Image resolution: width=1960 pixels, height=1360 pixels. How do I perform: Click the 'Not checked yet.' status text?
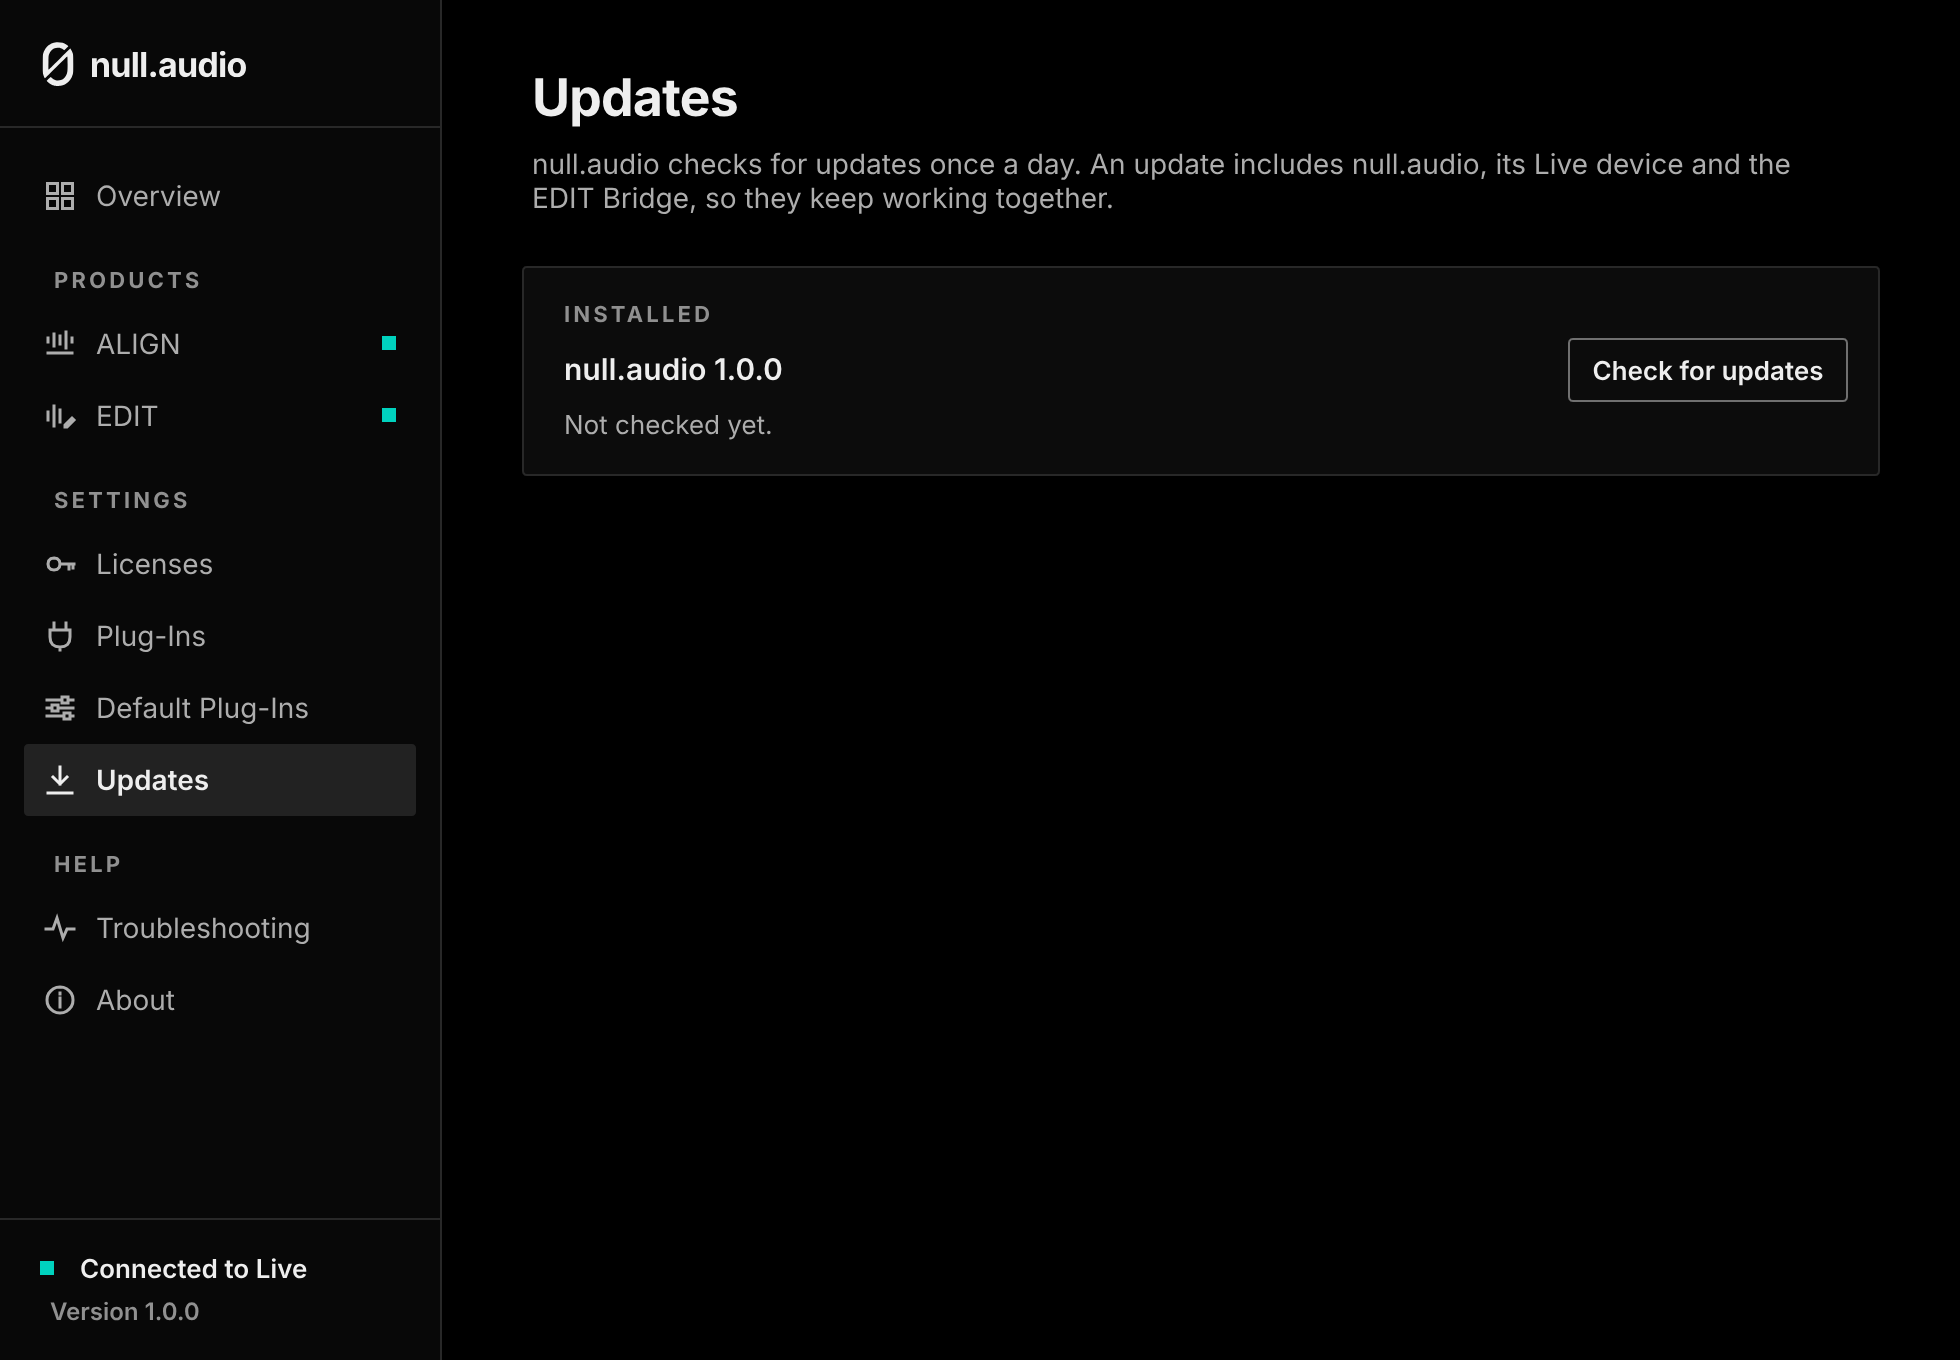click(x=668, y=425)
